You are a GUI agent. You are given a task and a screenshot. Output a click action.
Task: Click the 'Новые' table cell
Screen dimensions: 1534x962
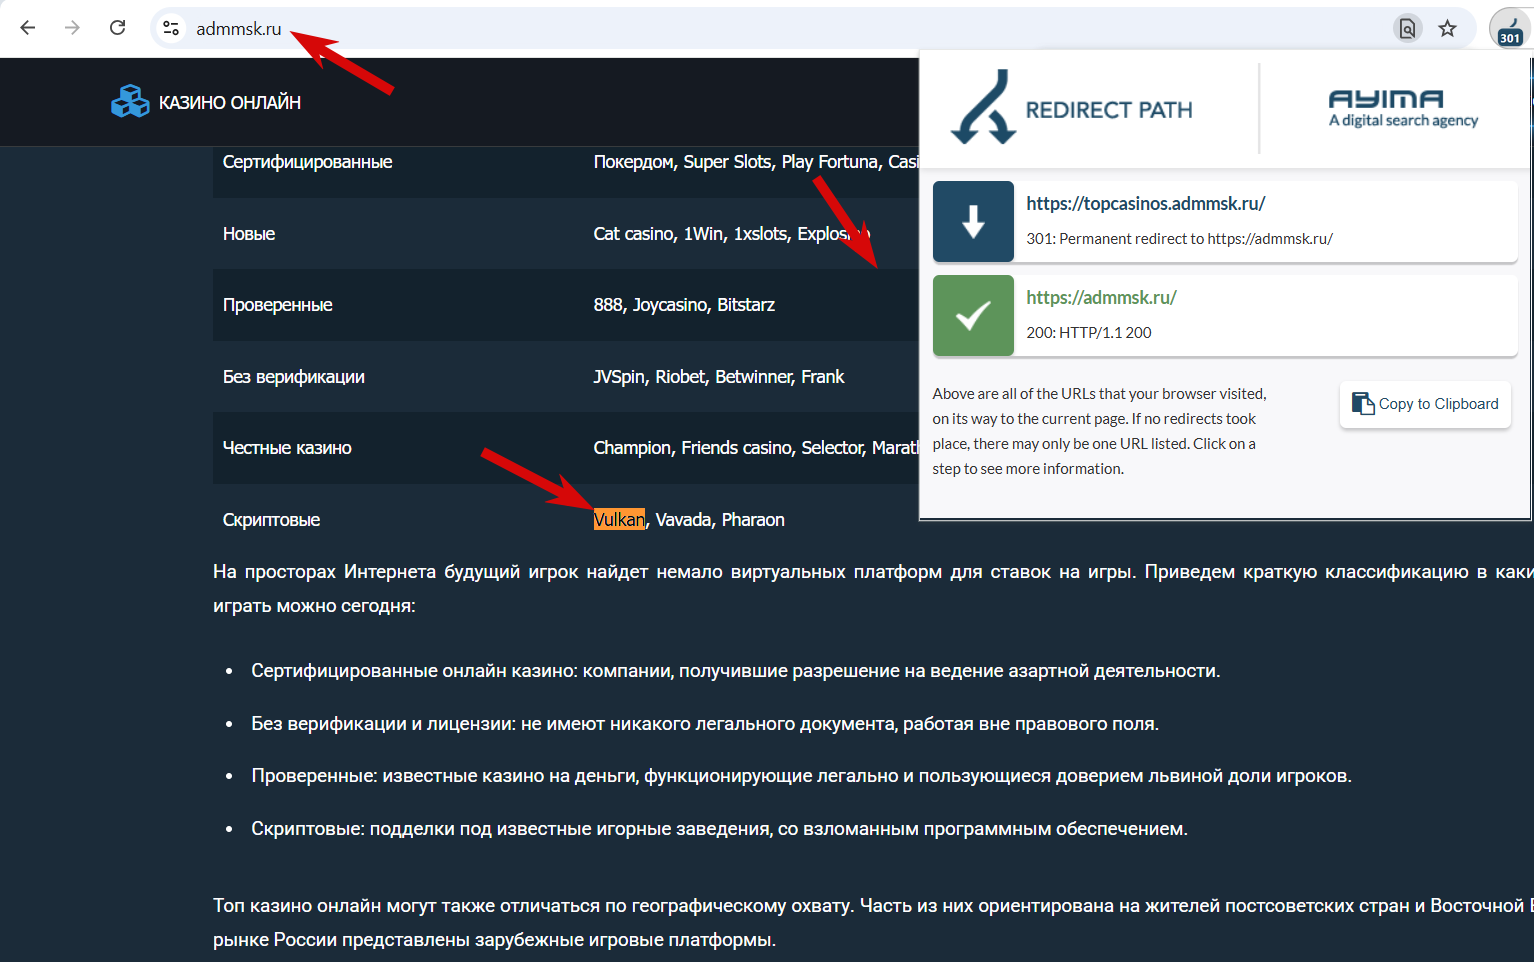coord(249,234)
